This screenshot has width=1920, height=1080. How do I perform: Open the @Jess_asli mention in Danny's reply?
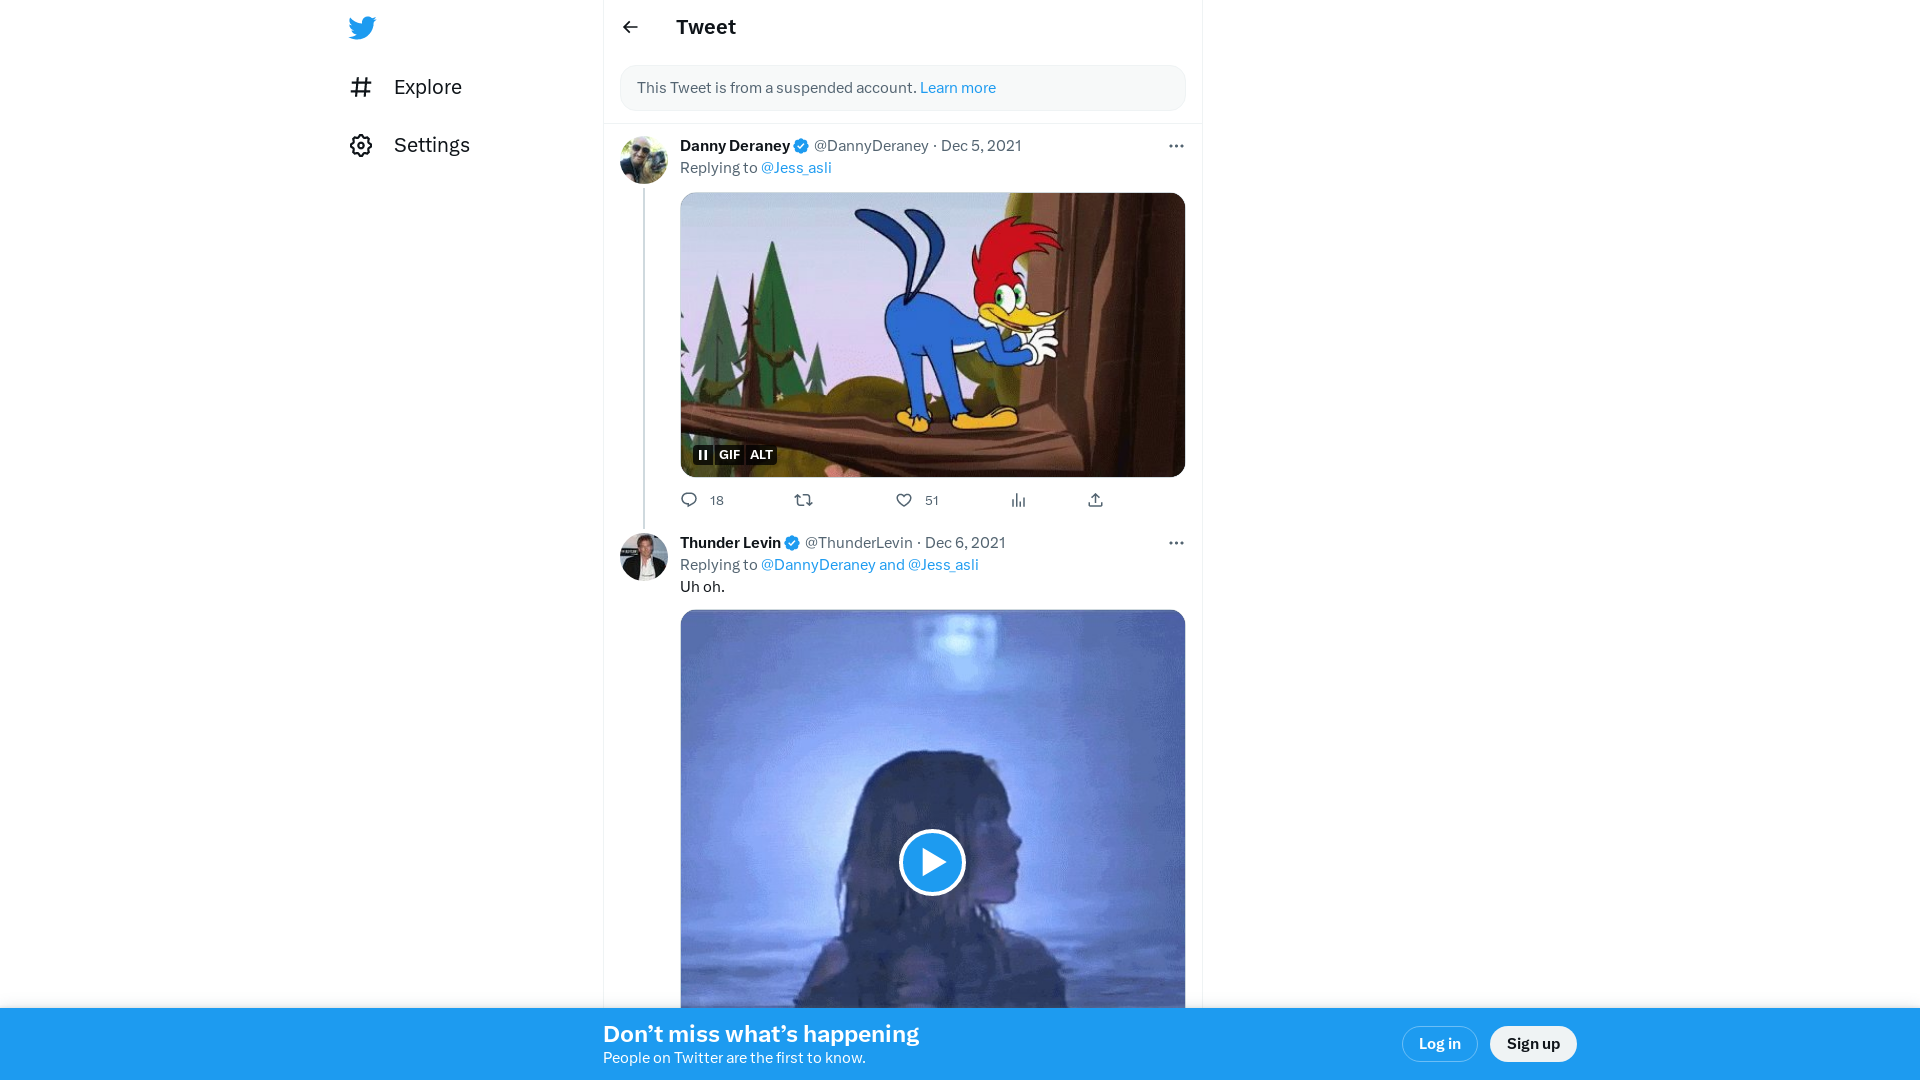[796, 168]
